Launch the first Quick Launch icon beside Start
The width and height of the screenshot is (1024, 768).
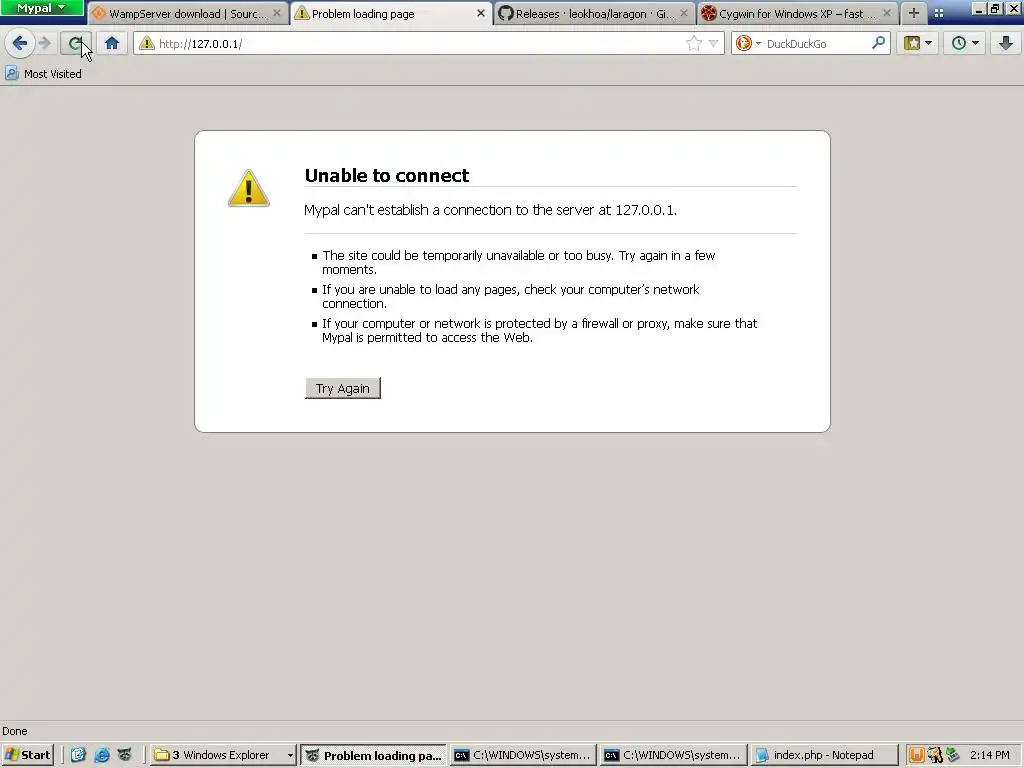[x=78, y=755]
